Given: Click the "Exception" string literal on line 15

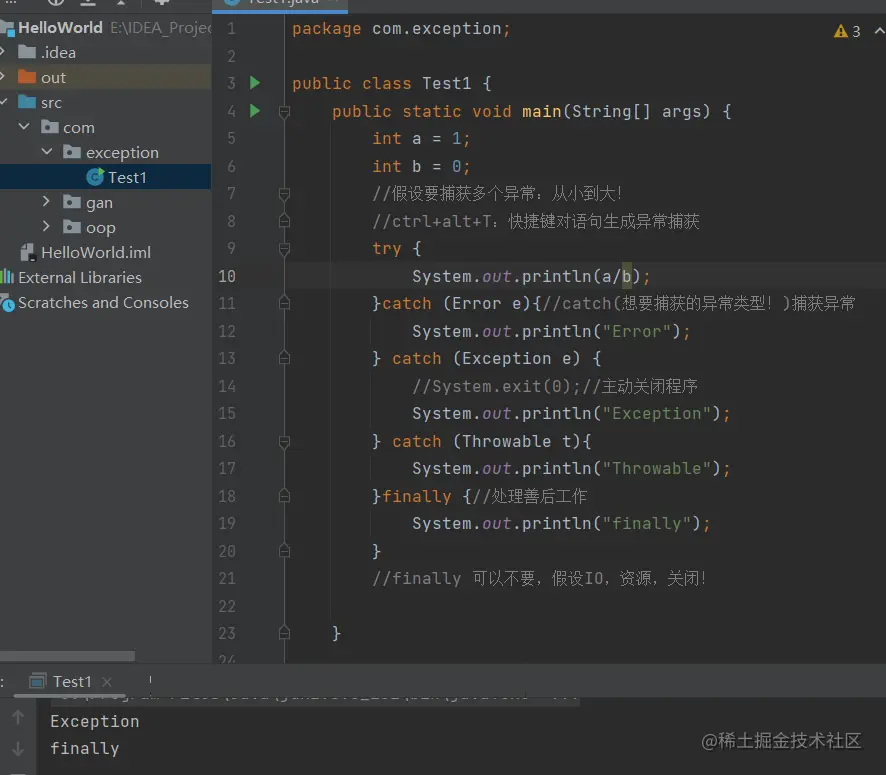Looking at the screenshot, I should [656, 413].
